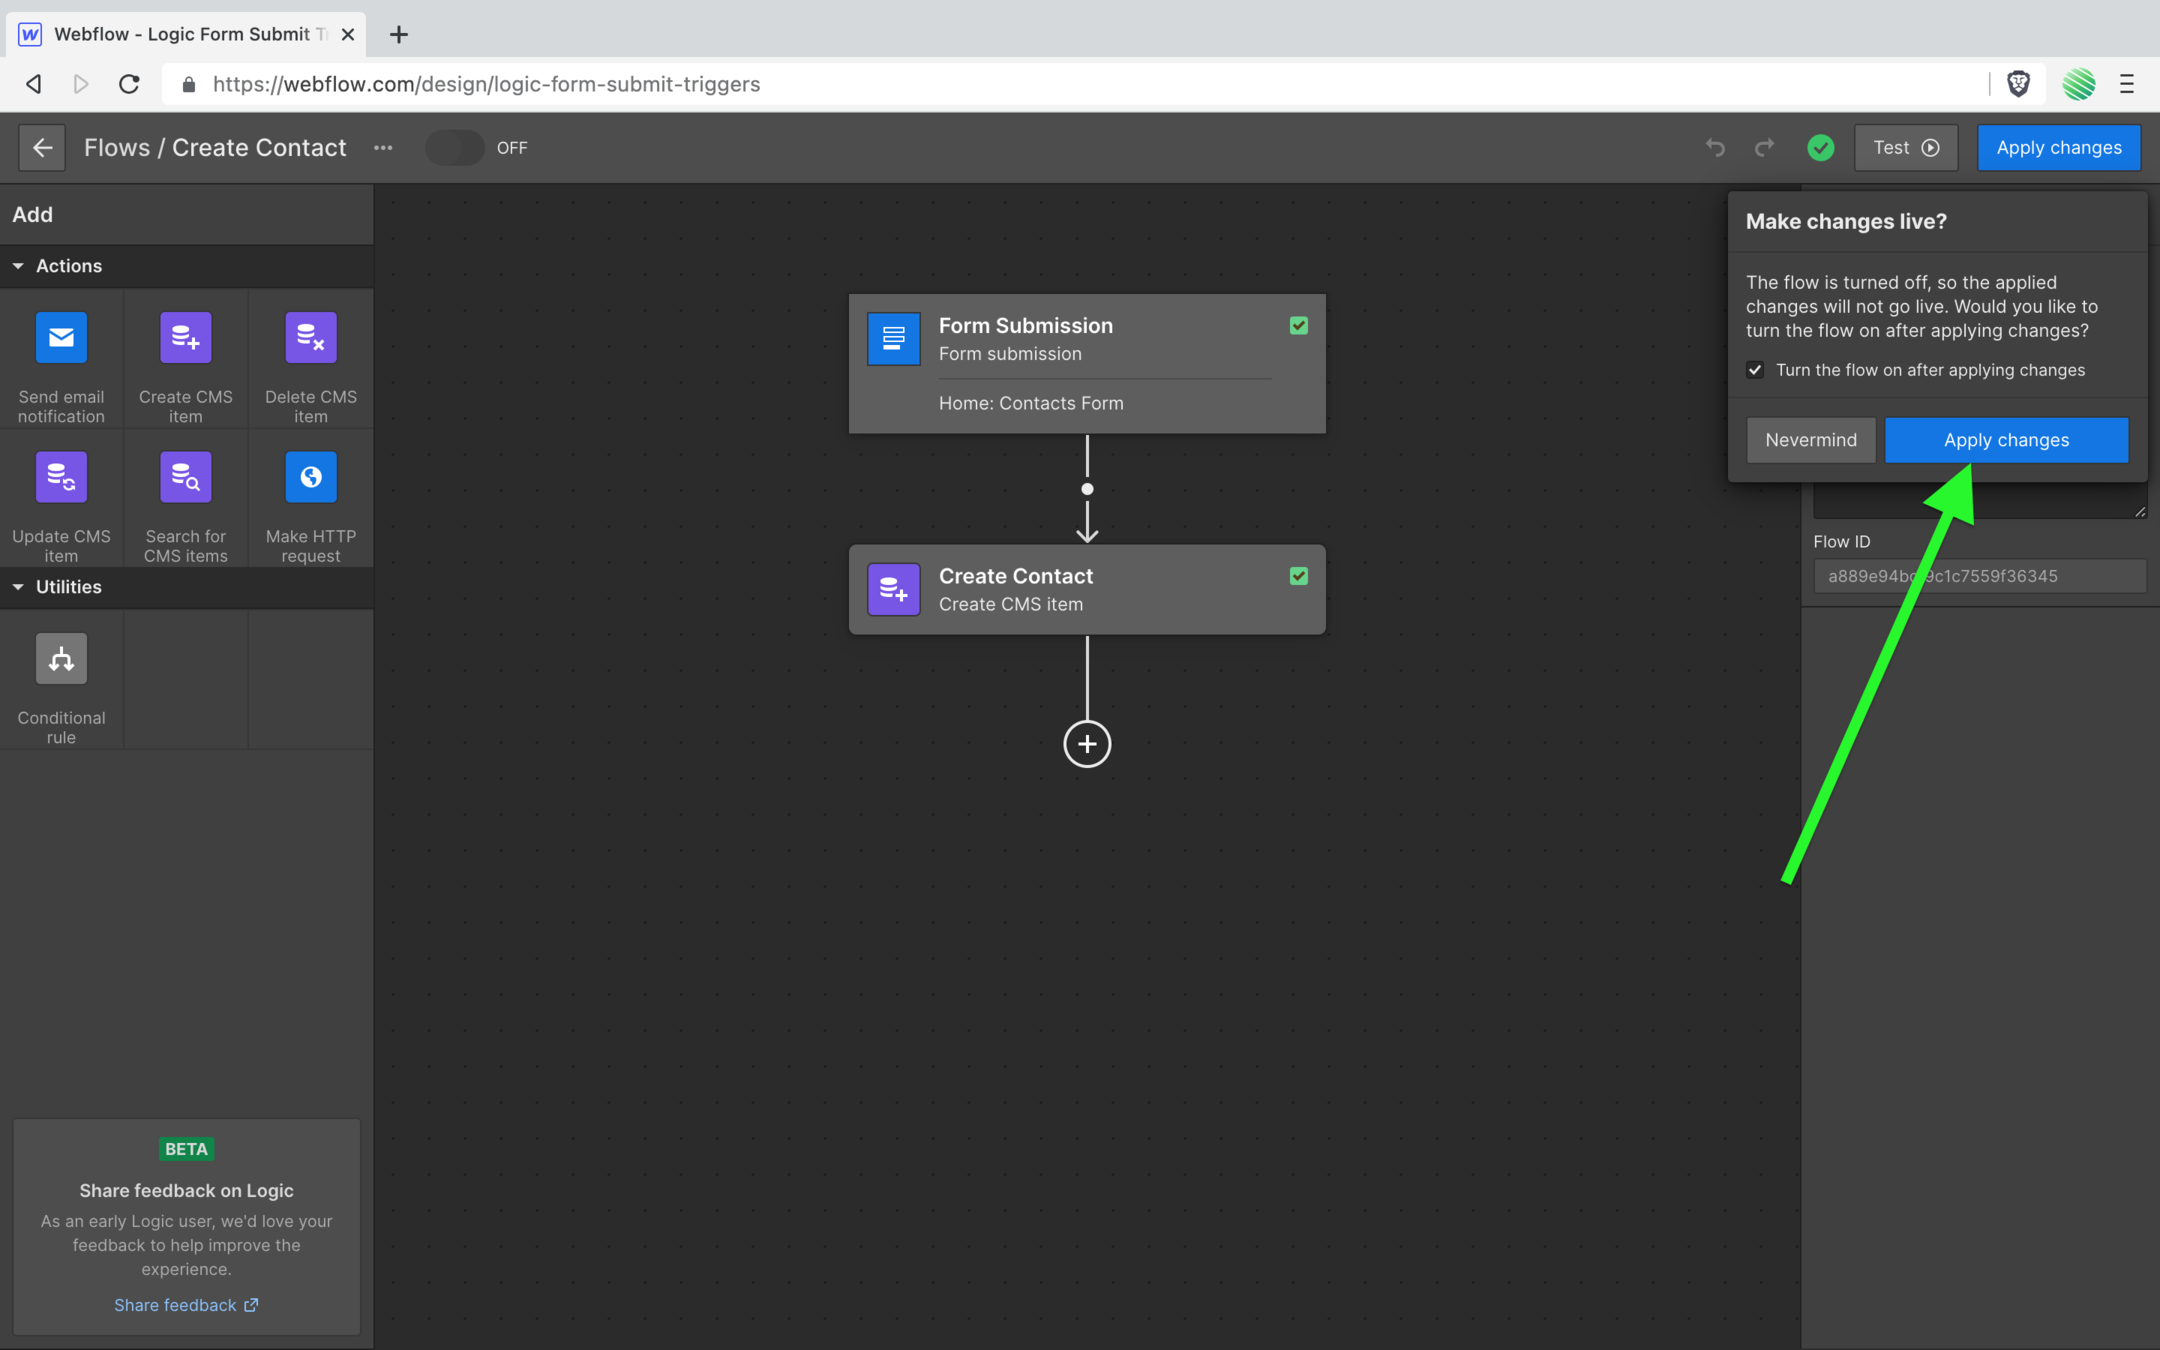Click the plus circle to add step
Image resolution: width=2160 pixels, height=1350 pixels.
[1087, 744]
